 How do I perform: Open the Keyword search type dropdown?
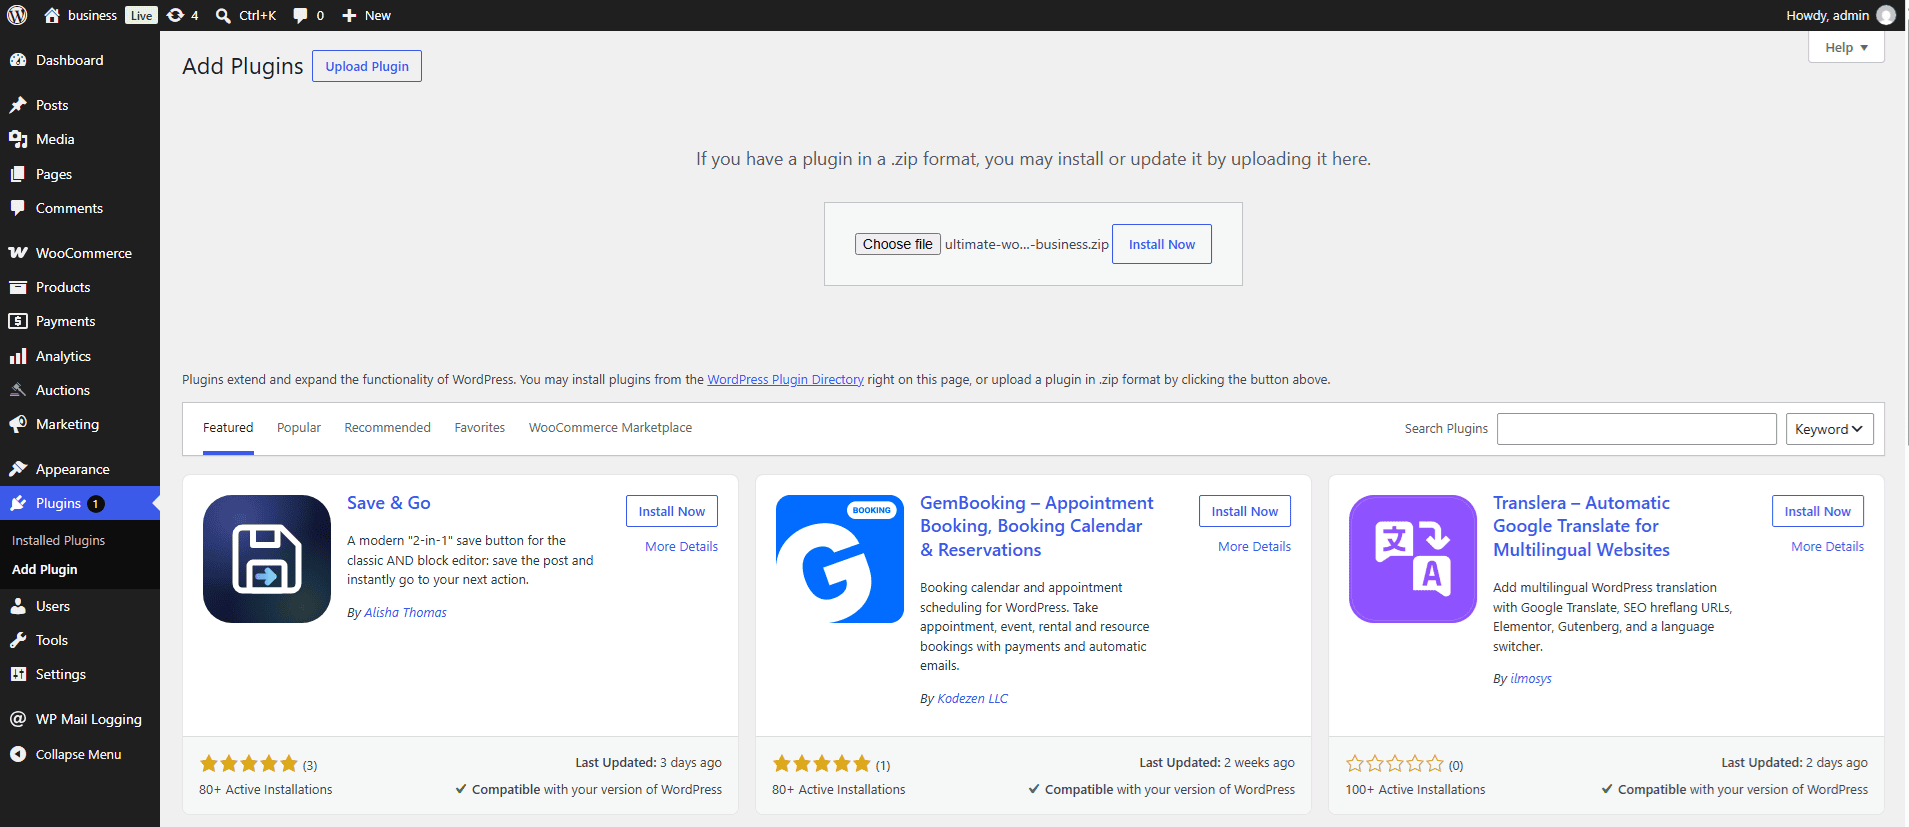[1829, 429]
